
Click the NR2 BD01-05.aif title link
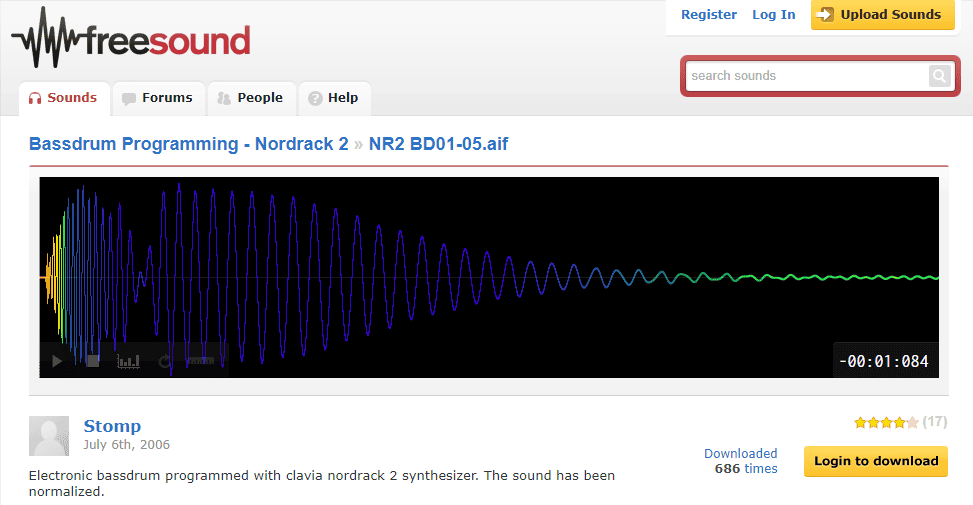pos(438,144)
